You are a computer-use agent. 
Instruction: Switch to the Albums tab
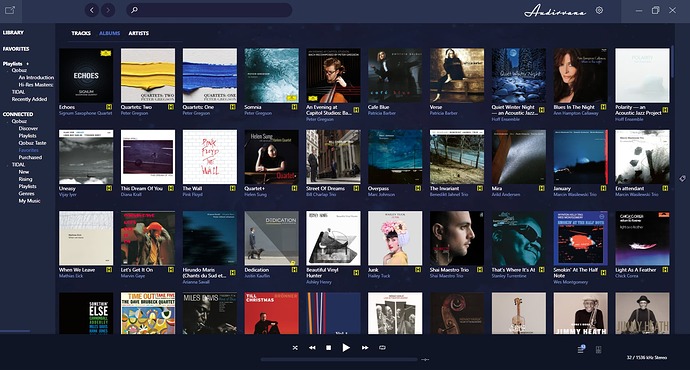coord(110,33)
